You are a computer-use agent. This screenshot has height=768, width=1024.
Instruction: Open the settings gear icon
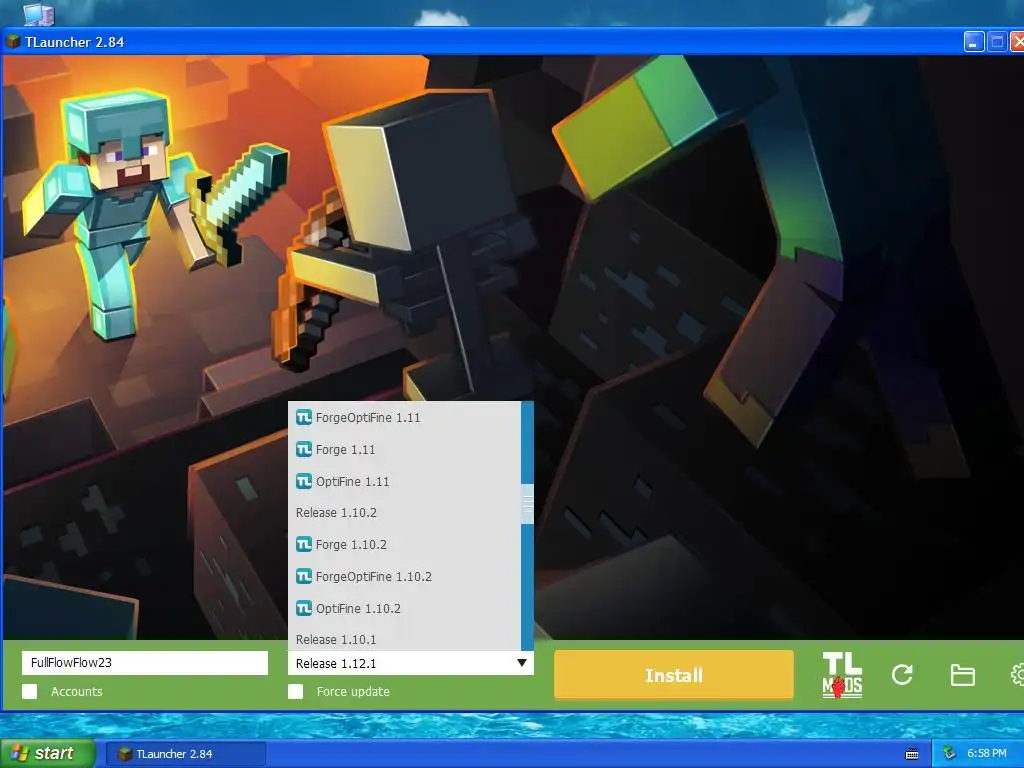pyautogui.click(x=1017, y=675)
